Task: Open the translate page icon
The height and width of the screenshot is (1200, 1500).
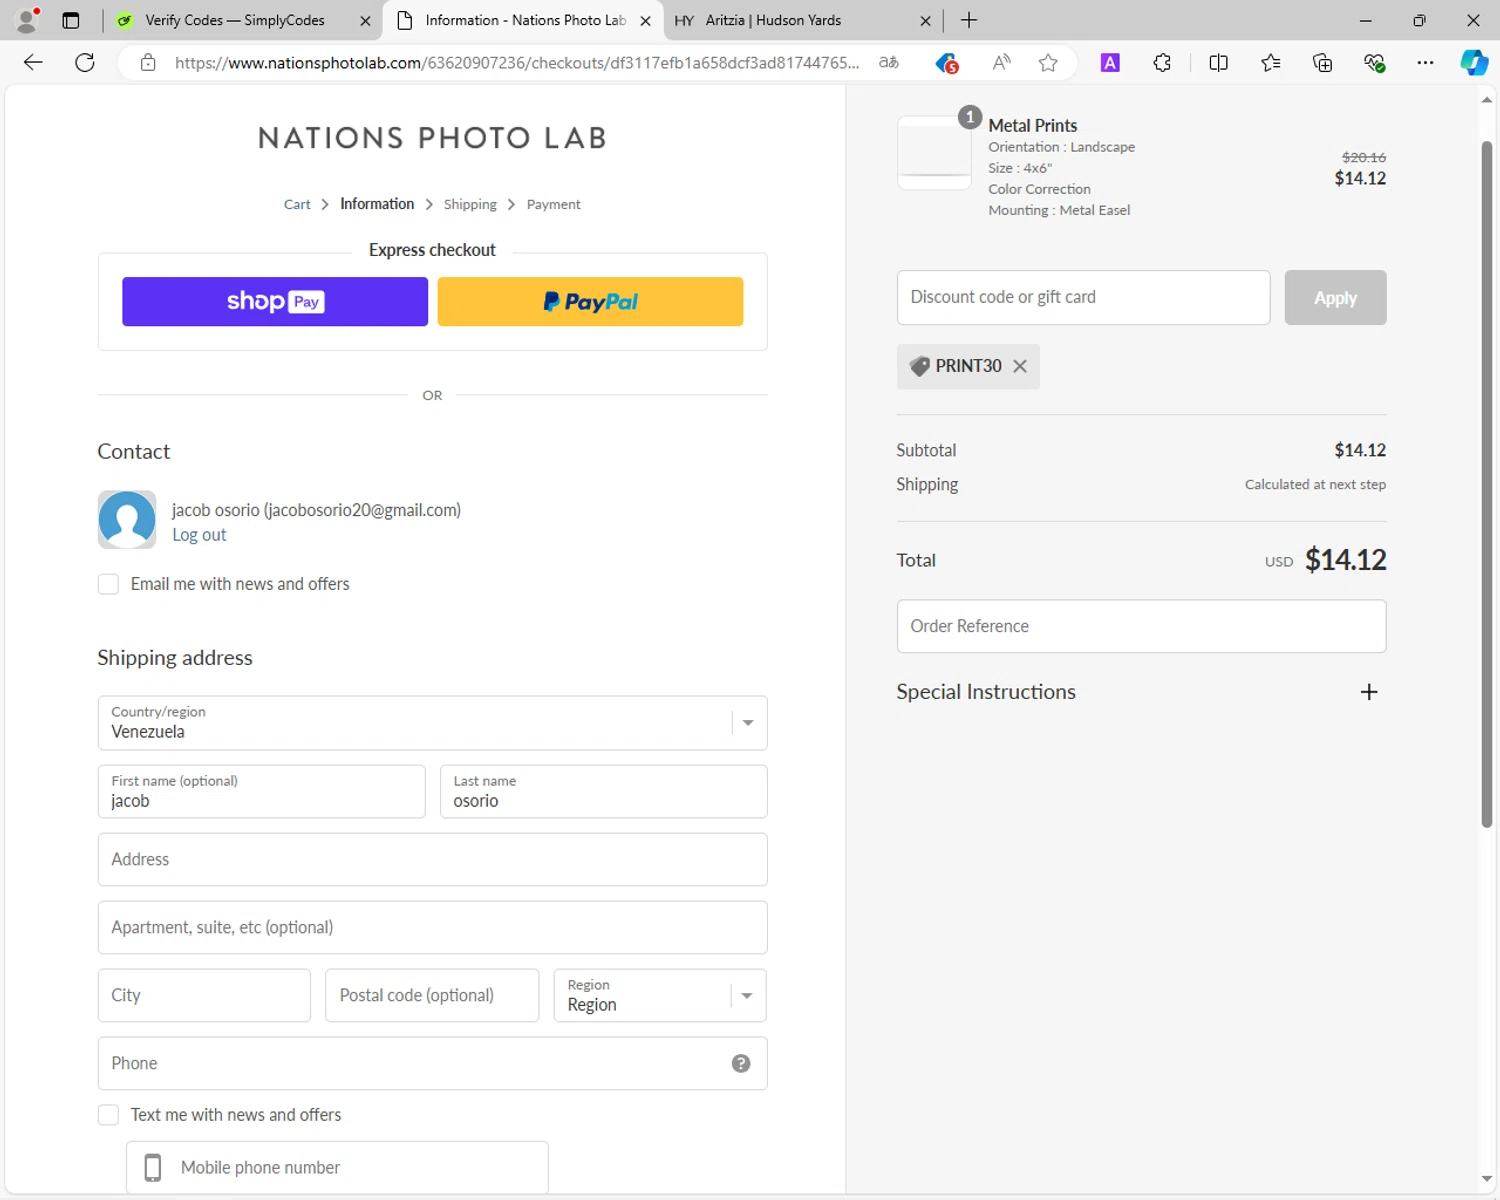Action: point(888,63)
